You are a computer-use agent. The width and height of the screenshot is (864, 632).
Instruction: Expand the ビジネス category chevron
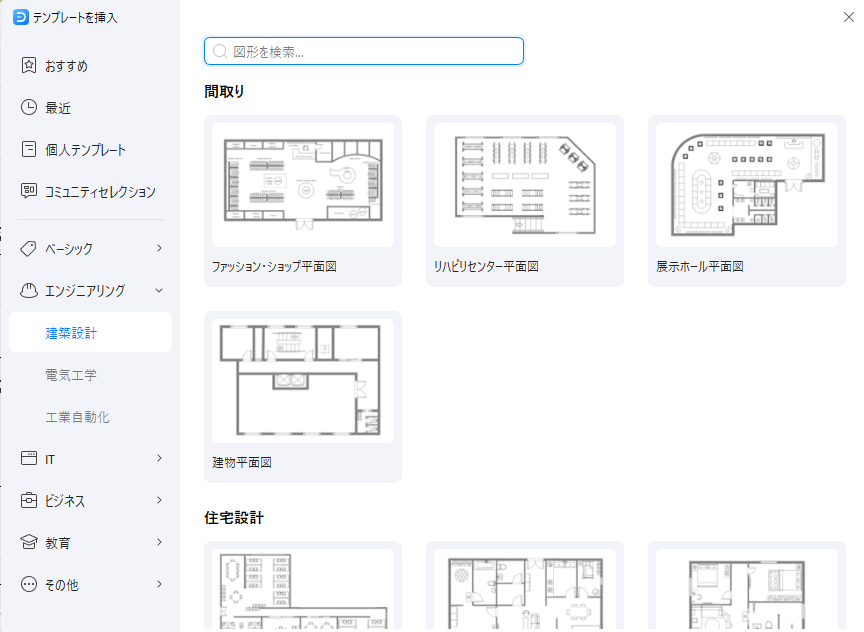click(x=159, y=500)
